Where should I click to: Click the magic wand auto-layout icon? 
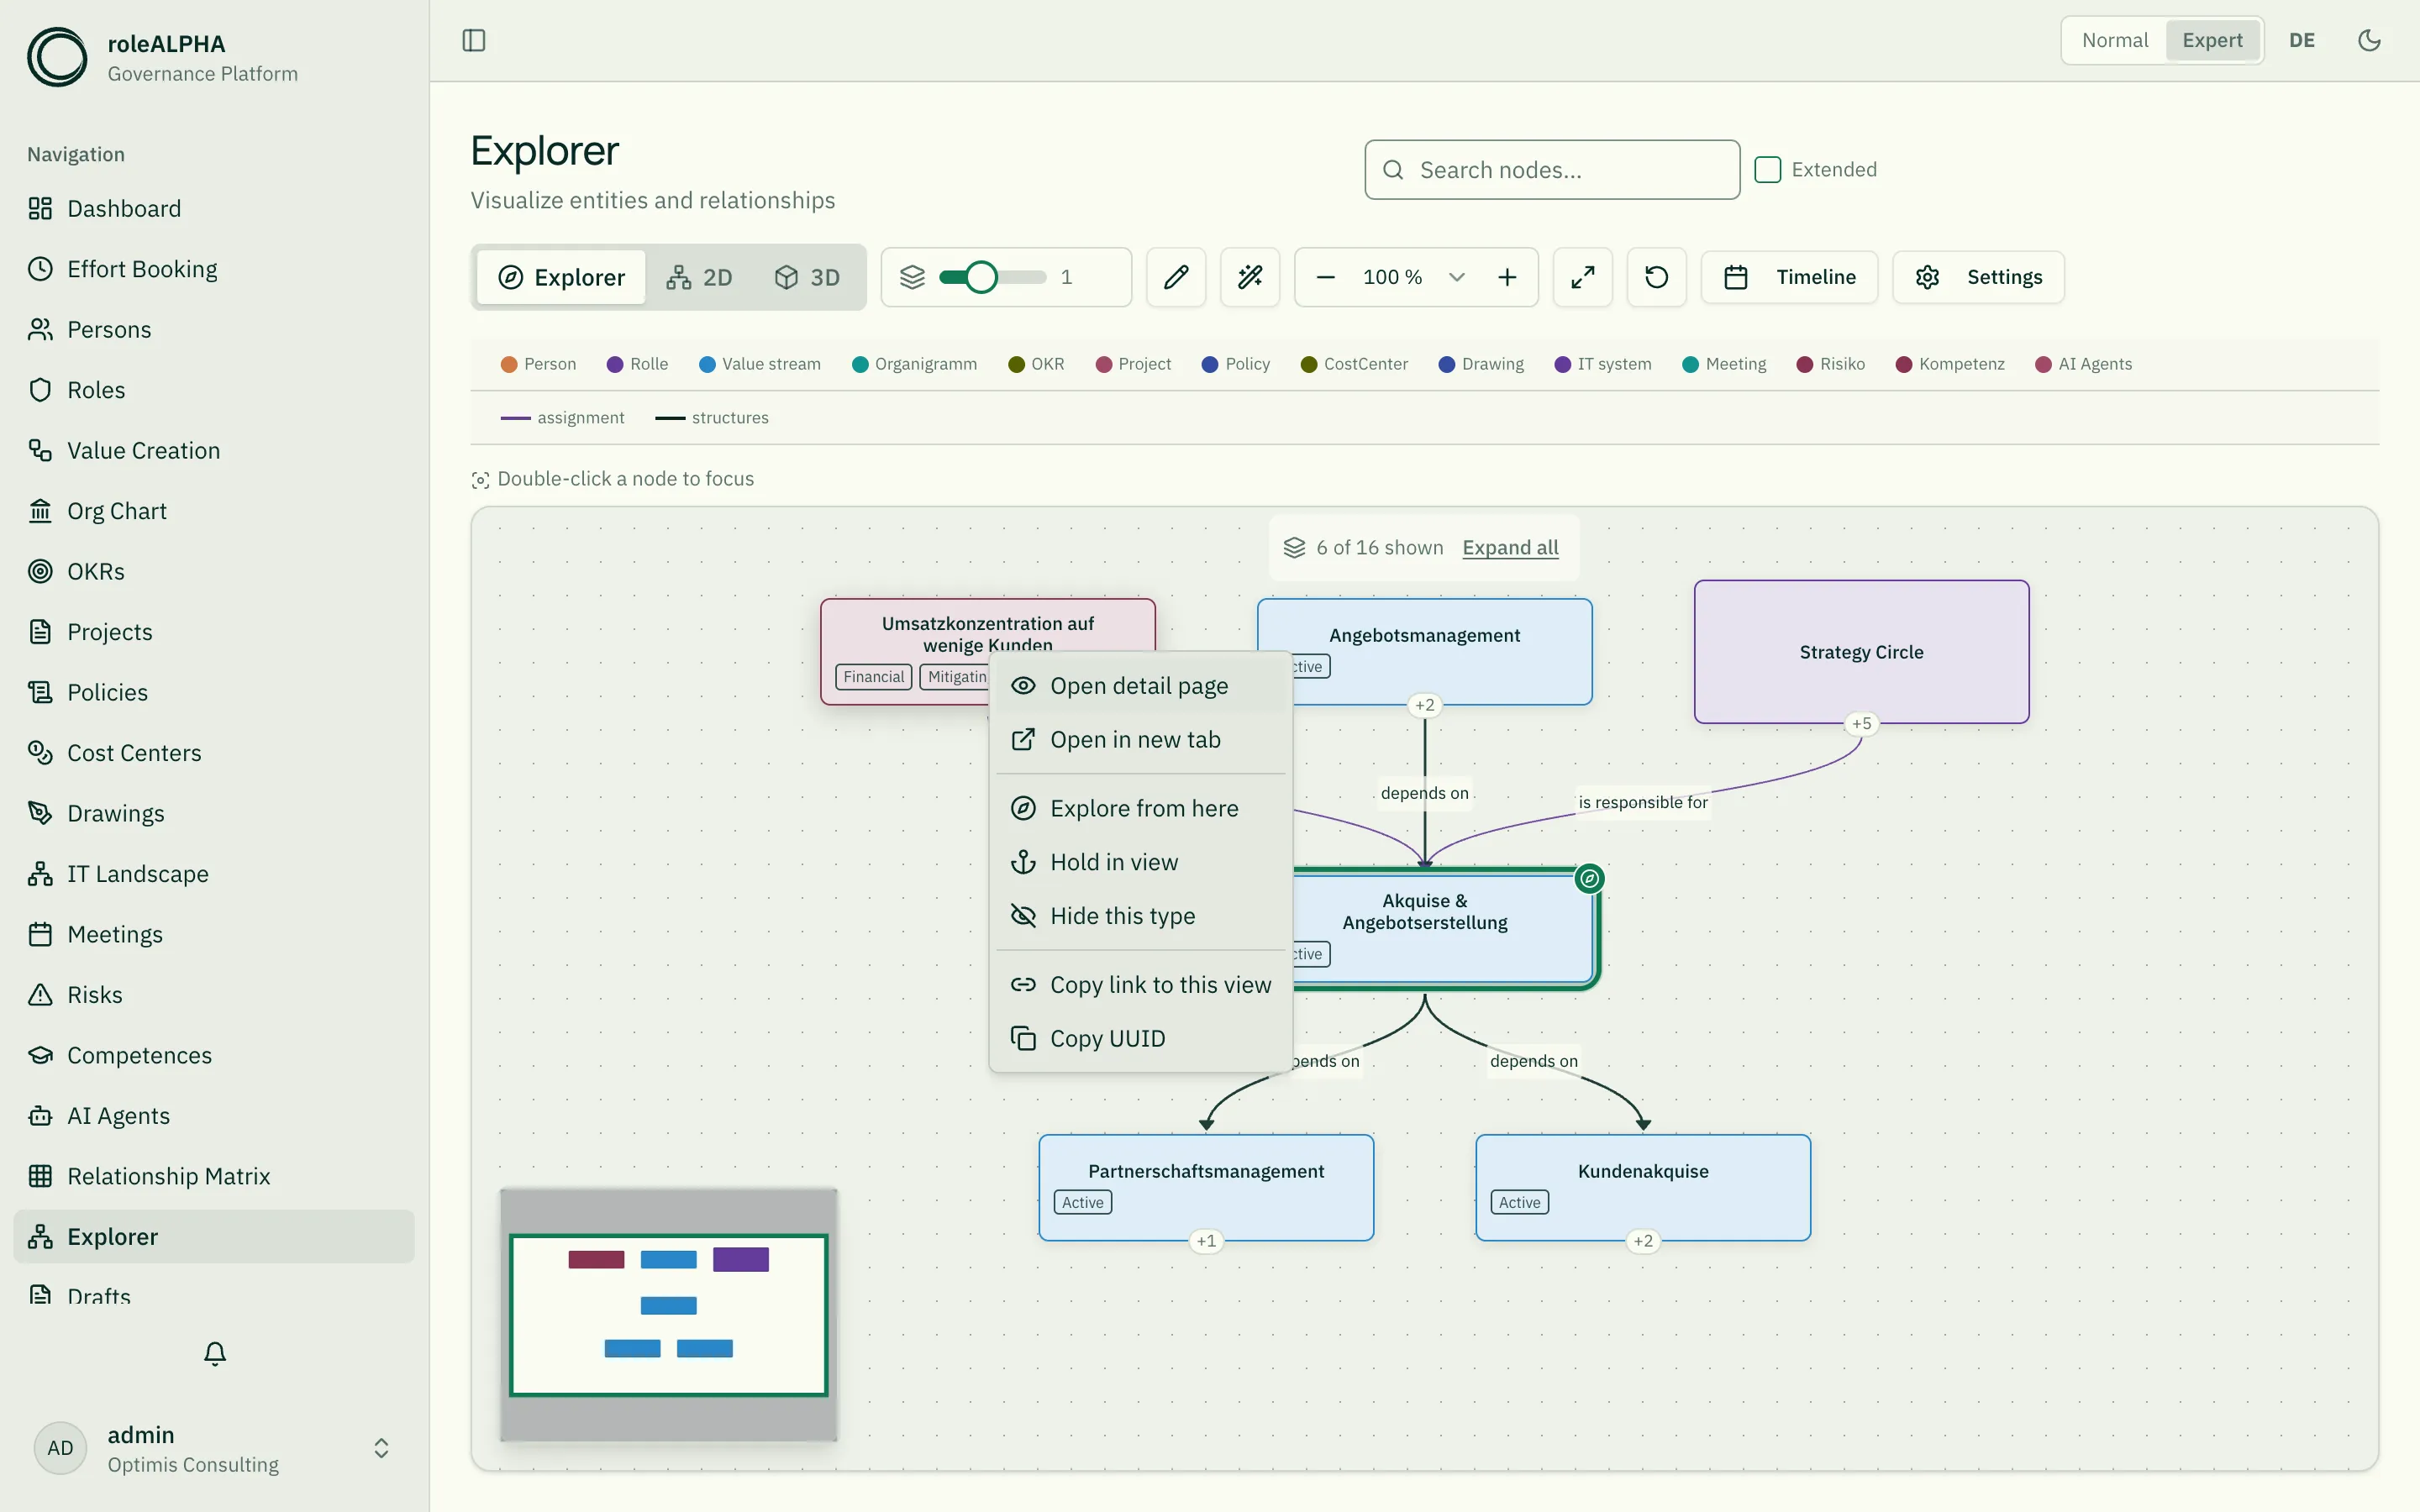[x=1250, y=277]
